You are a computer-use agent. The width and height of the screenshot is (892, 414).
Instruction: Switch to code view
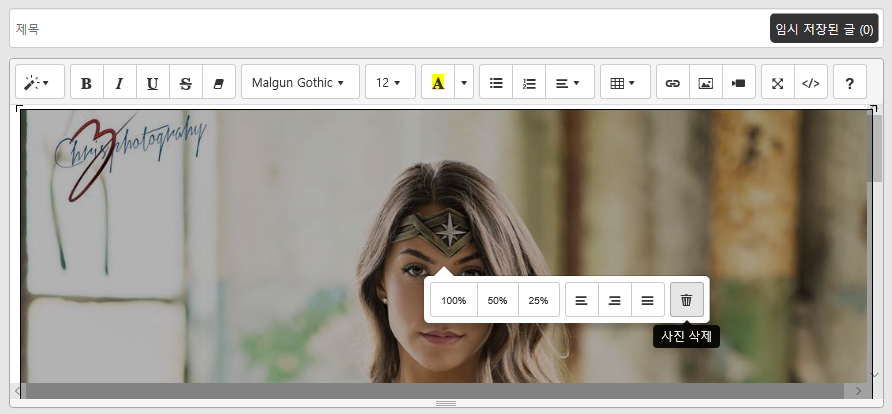pos(811,83)
